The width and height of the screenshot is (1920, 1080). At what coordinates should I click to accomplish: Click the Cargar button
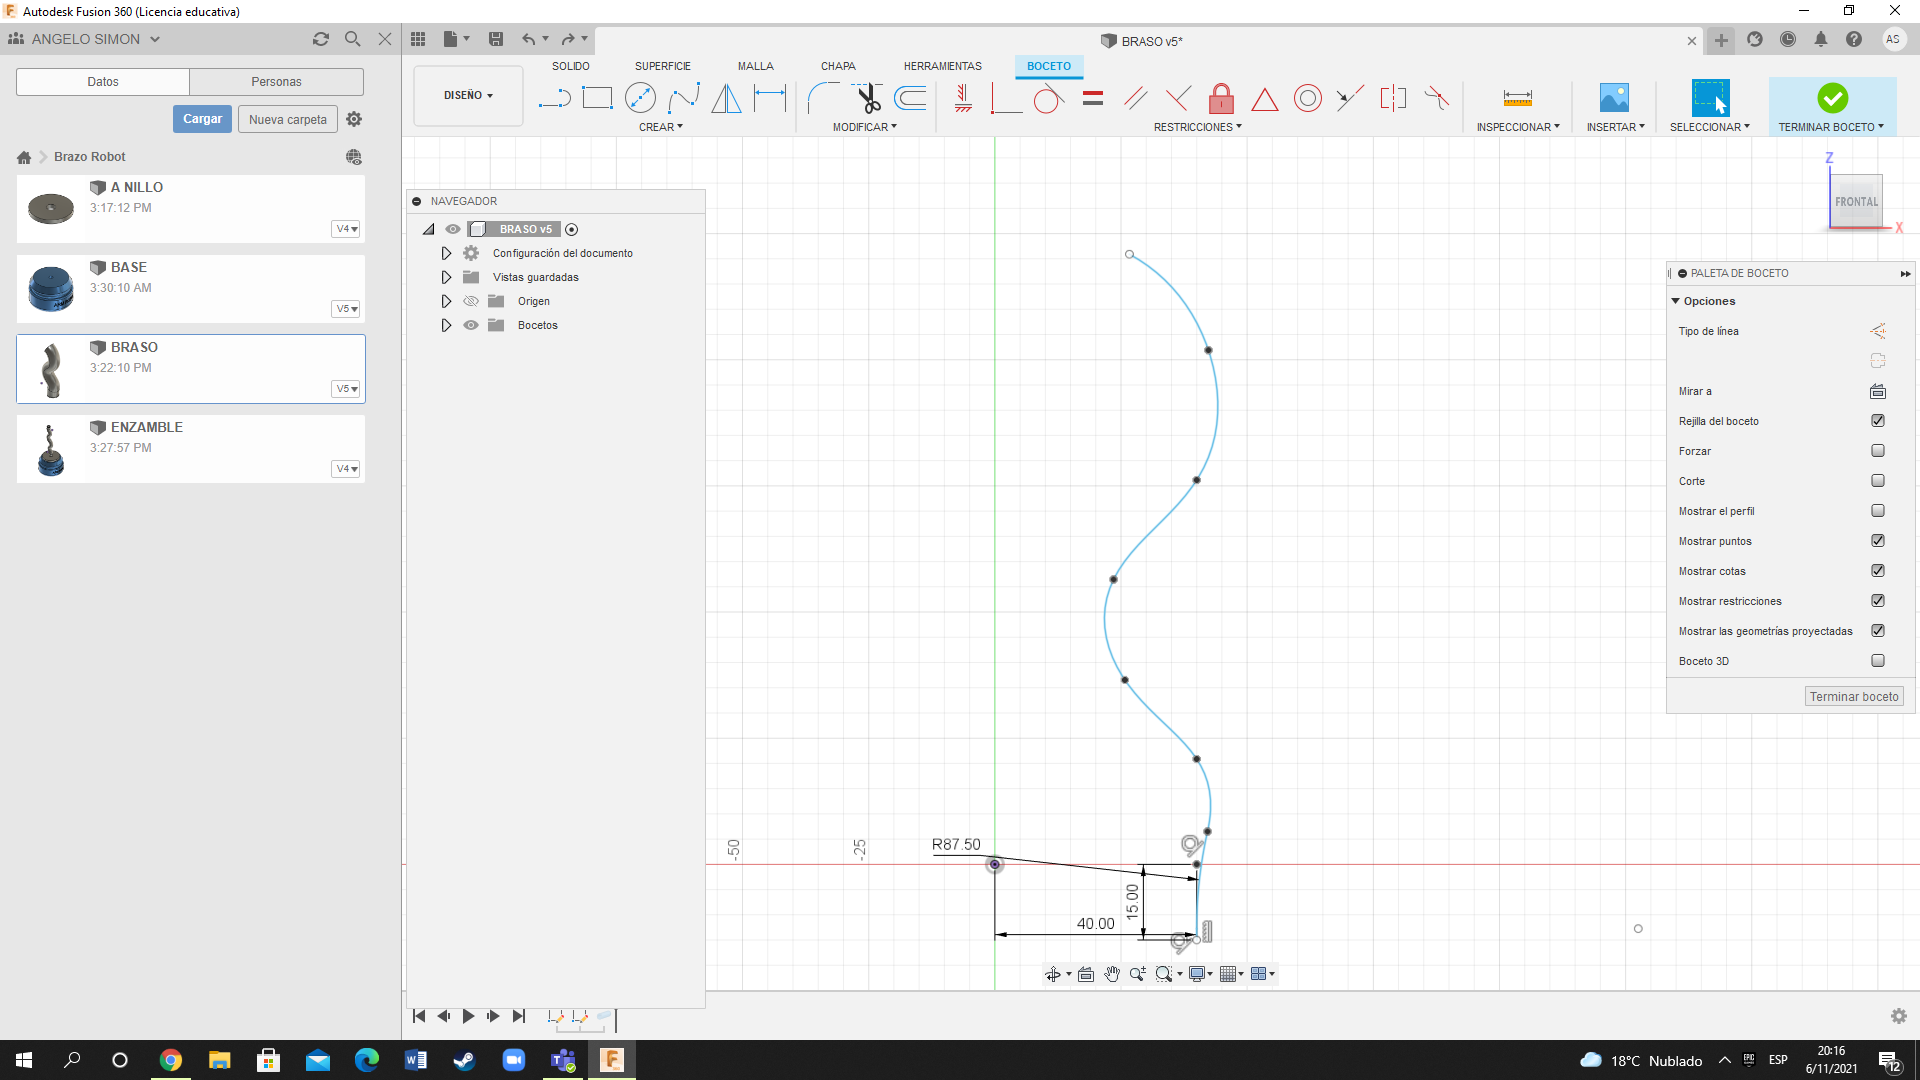pyautogui.click(x=202, y=119)
